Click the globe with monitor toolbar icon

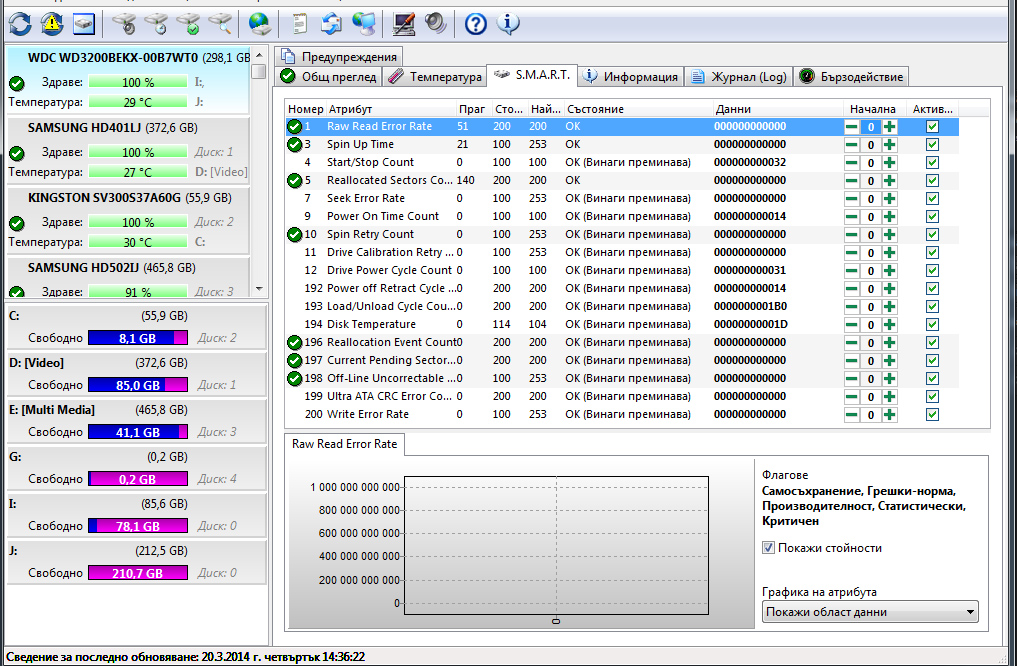point(364,24)
